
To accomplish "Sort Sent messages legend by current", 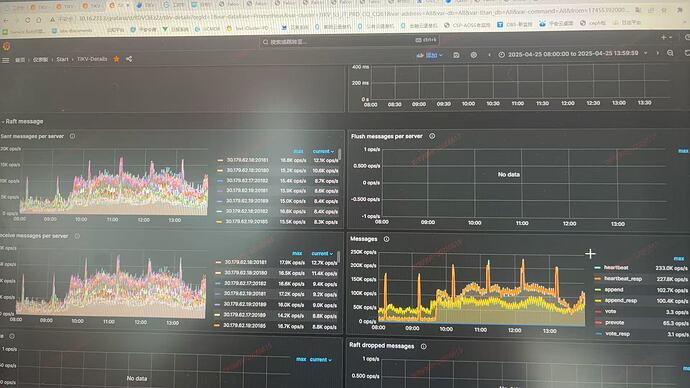I will pyautogui.click(x=323, y=151).
